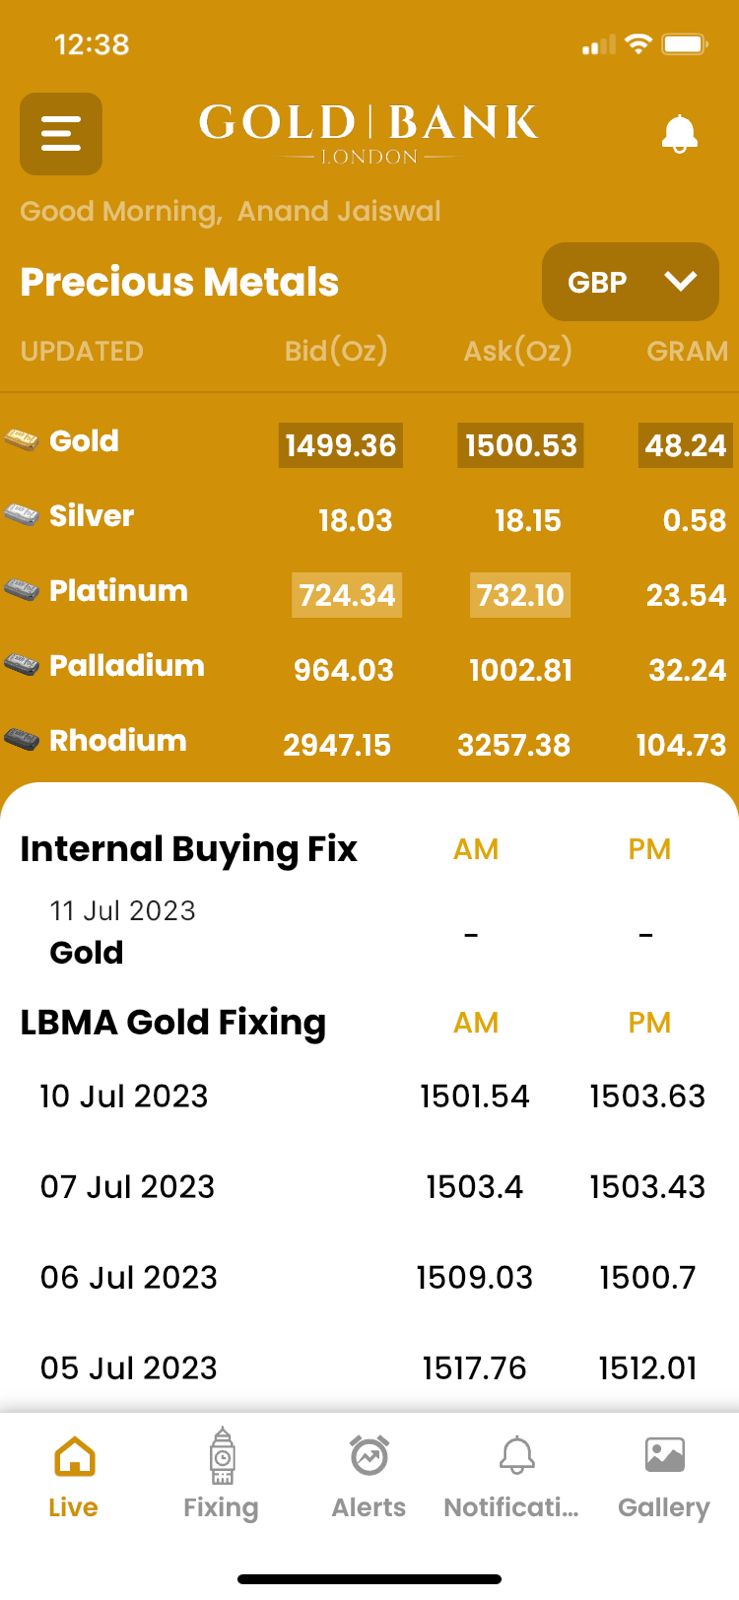Open the GBP currency dropdown
Screen dimensions: 739x1600
pos(630,282)
